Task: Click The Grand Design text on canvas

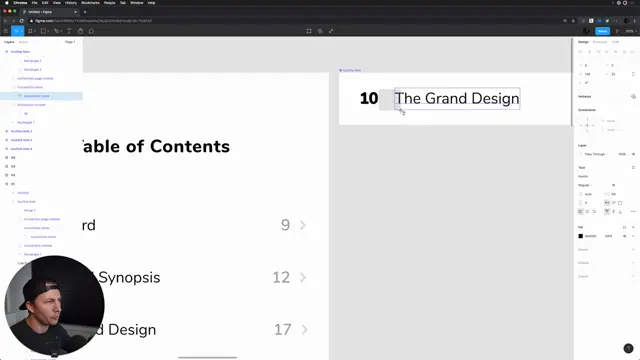Action: coord(457,98)
